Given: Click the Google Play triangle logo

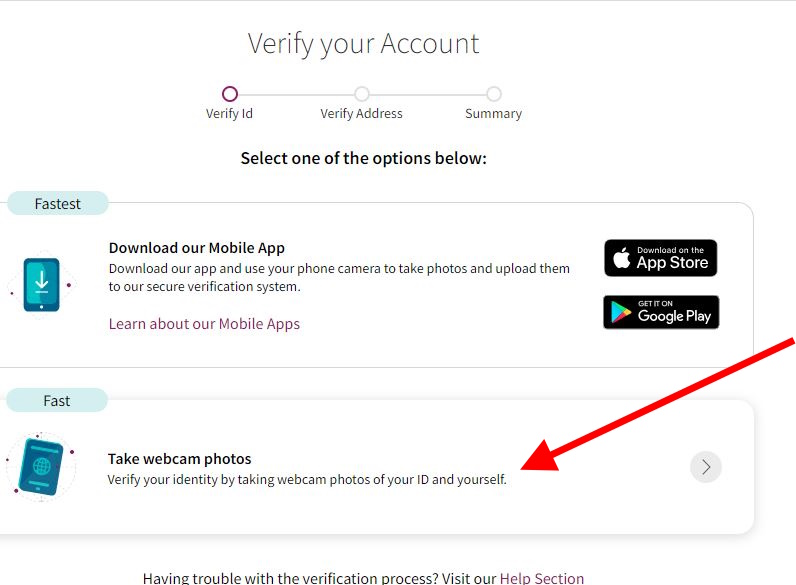Looking at the screenshot, I should [x=621, y=312].
